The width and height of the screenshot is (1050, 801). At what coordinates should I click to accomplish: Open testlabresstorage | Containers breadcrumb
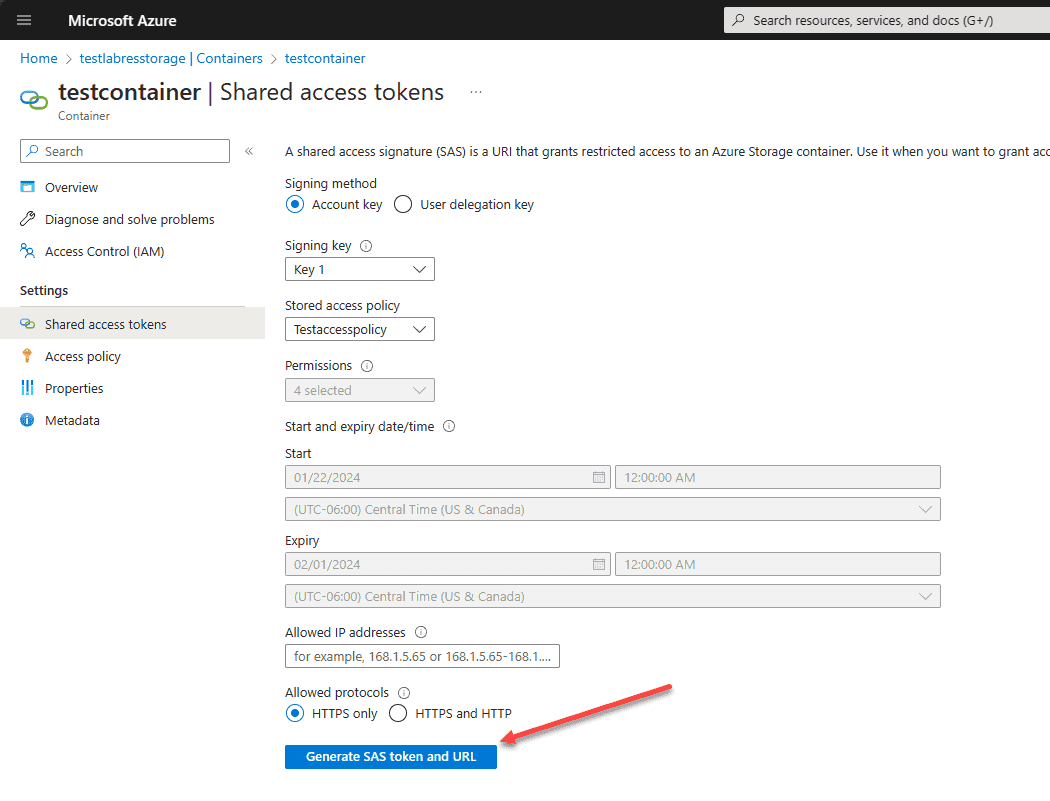[x=171, y=58]
